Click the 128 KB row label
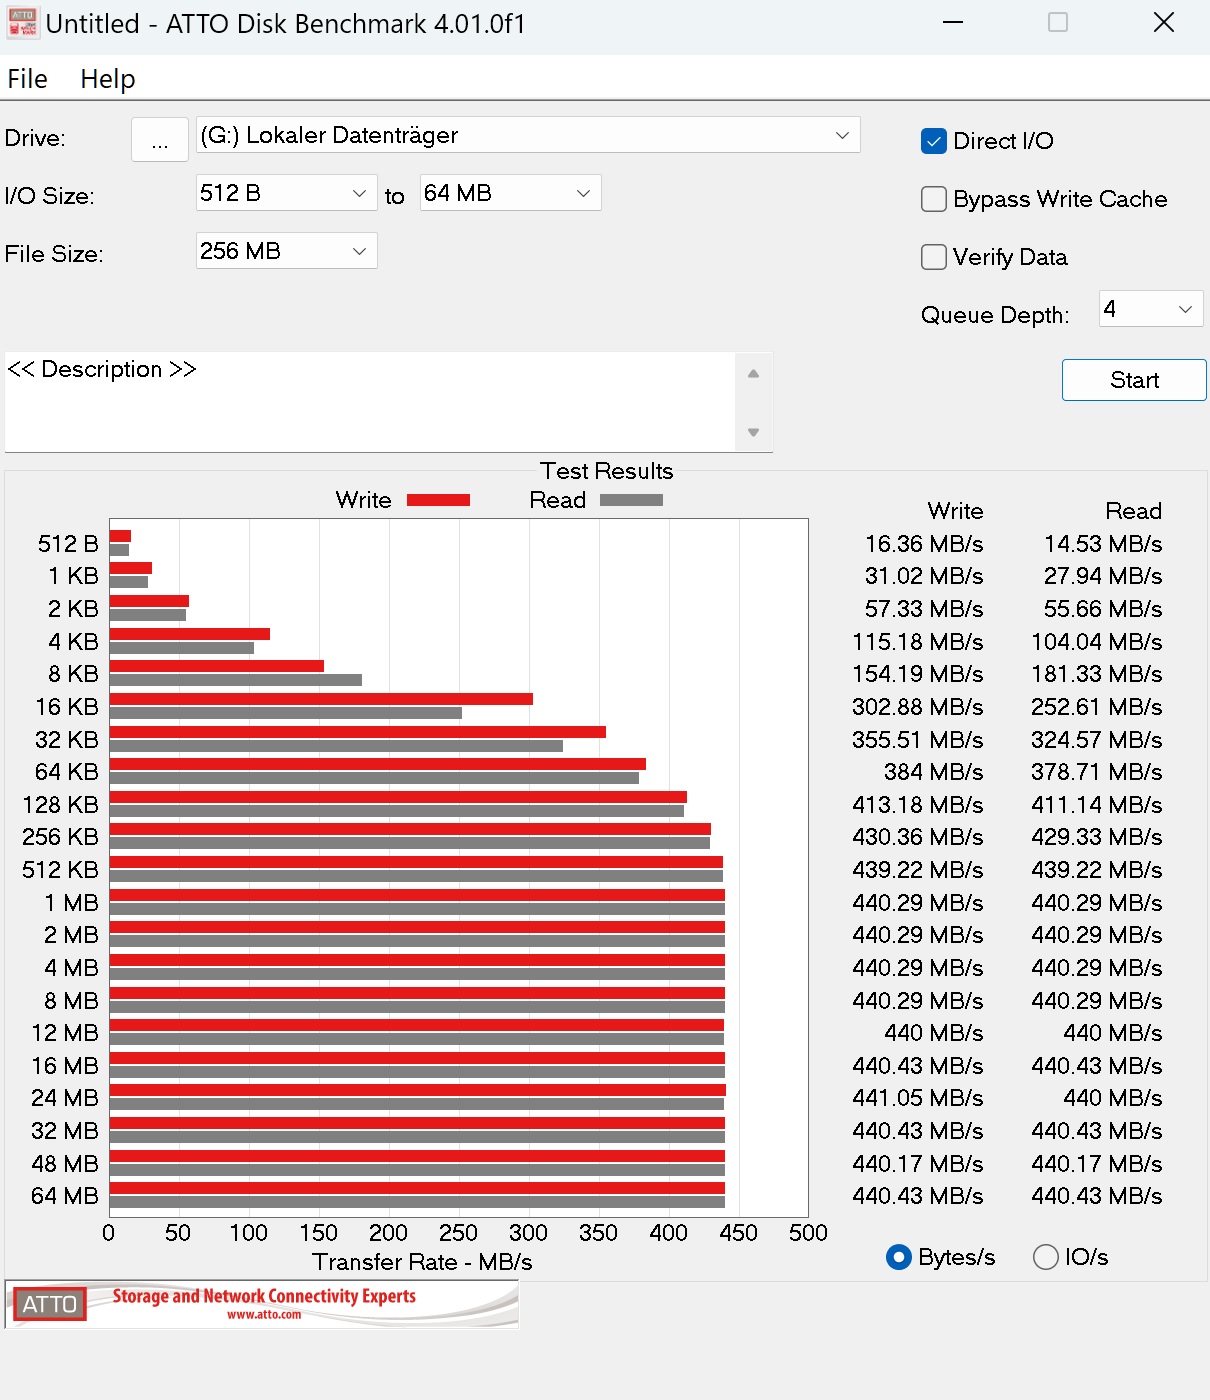This screenshot has width=1210, height=1400. click(x=61, y=805)
